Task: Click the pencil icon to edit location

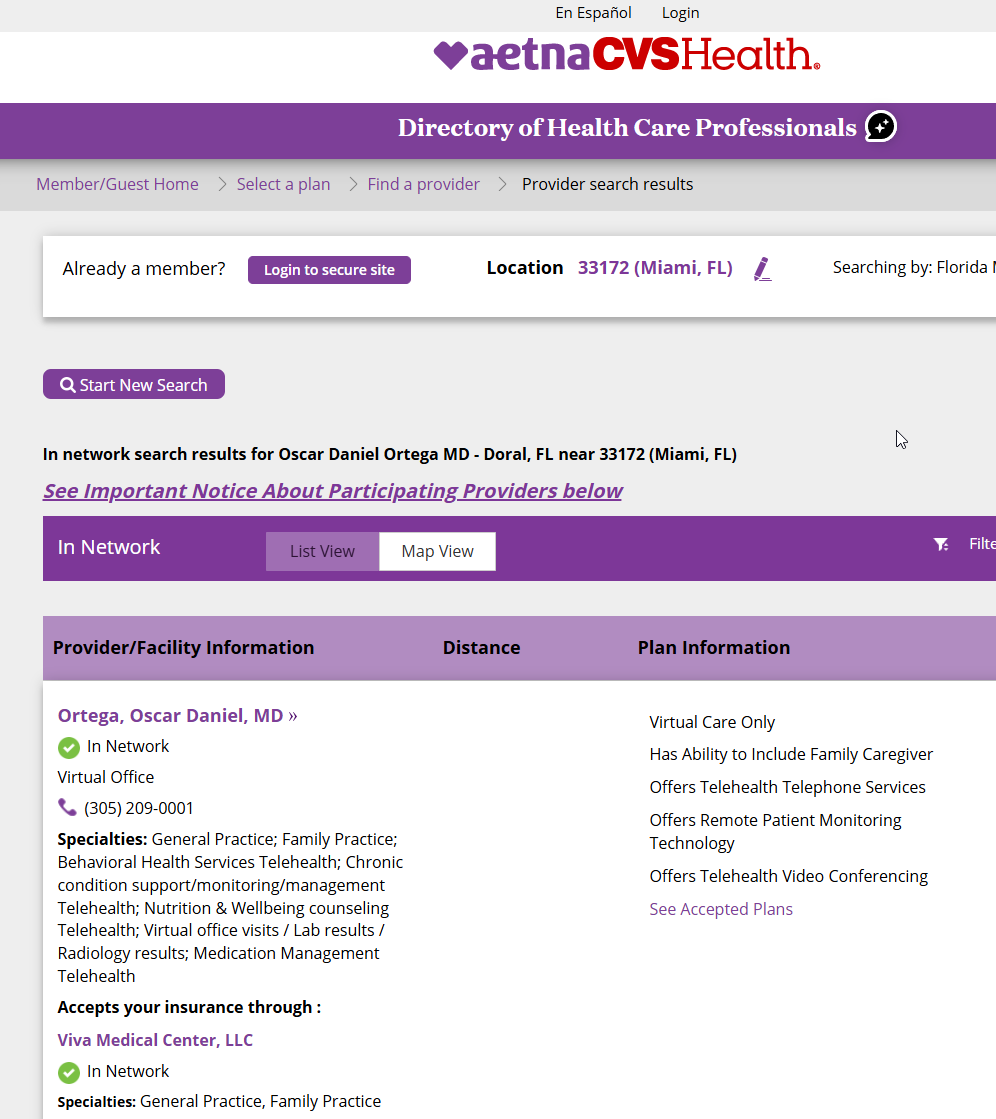Action: pos(762,269)
